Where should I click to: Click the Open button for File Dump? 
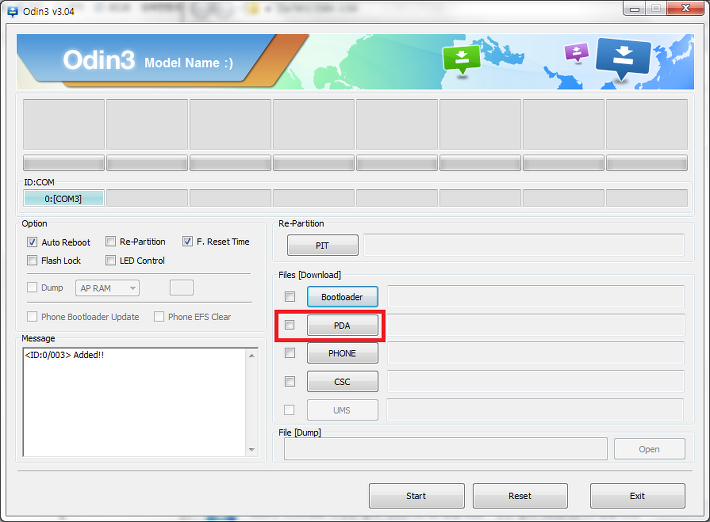pos(649,449)
